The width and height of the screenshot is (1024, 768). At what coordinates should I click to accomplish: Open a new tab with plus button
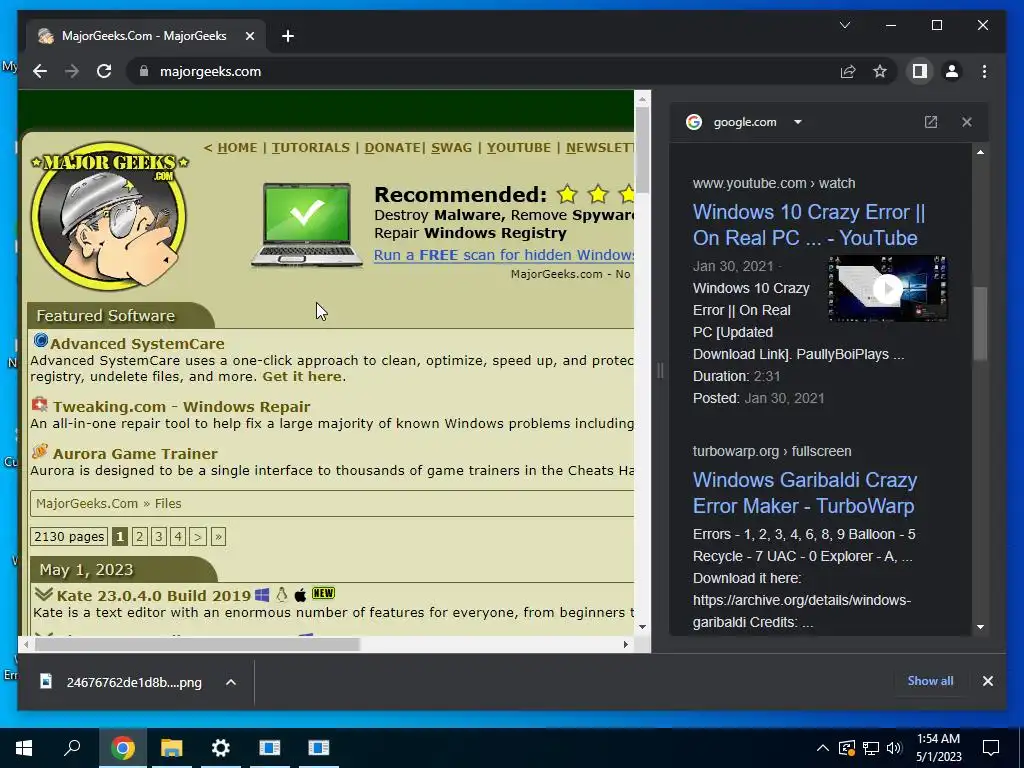point(288,36)
